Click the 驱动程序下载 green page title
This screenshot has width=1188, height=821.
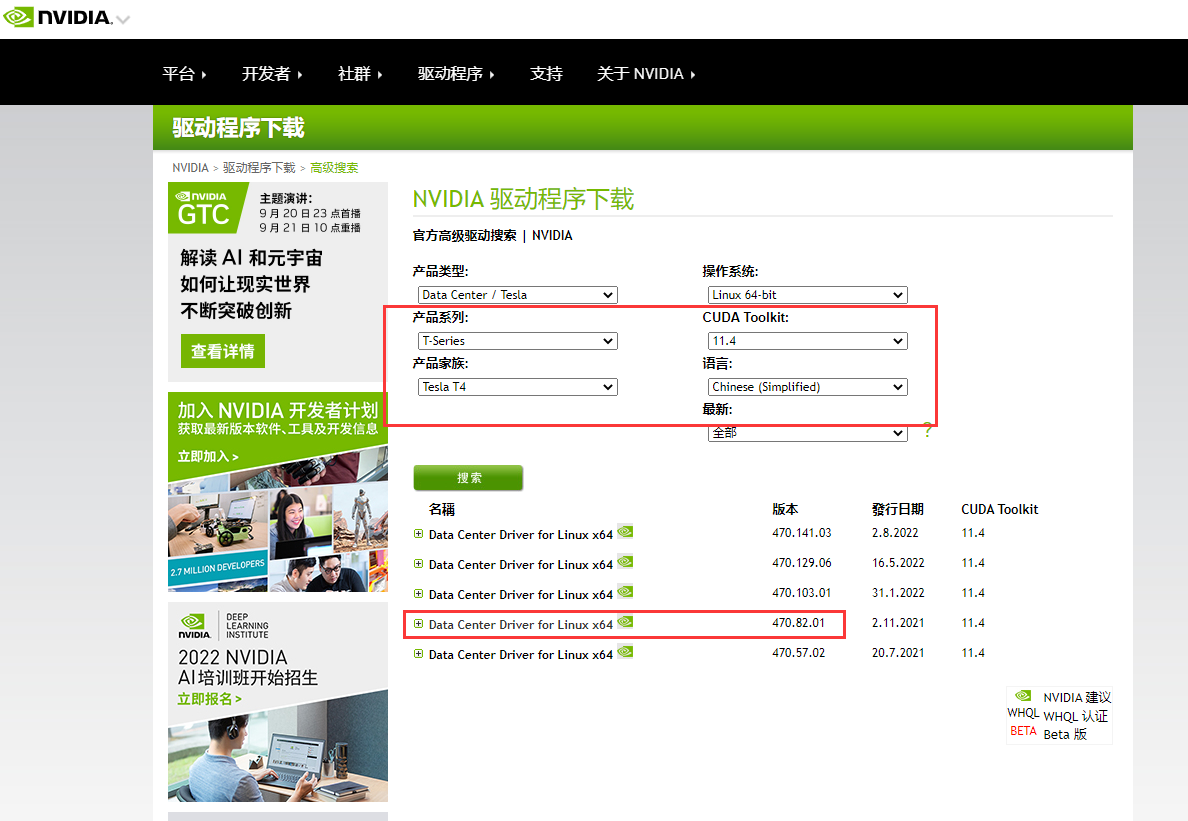[x=238, y=127]
